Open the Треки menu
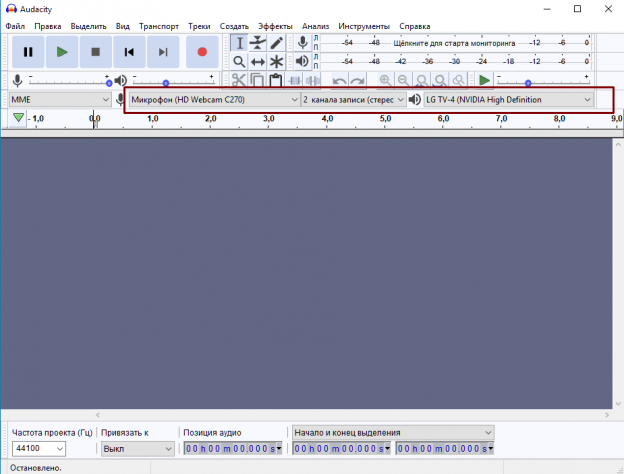The image size is (624, 474). (199, 26)
